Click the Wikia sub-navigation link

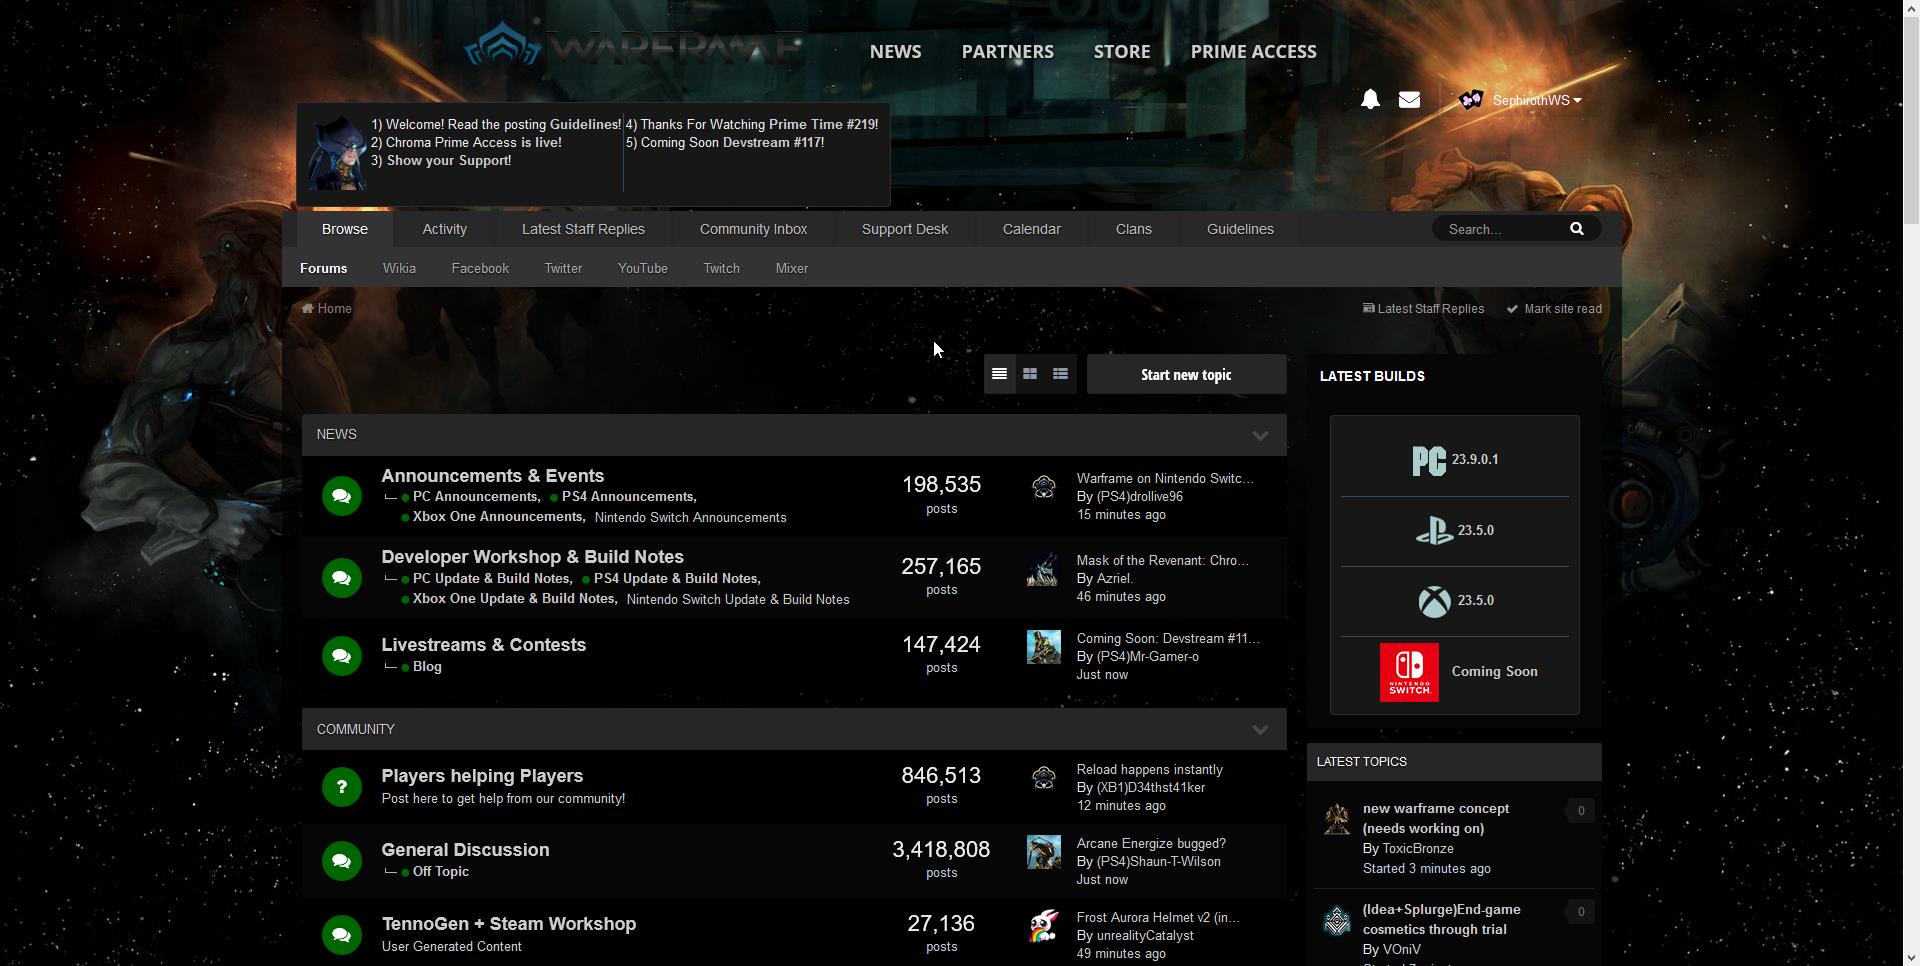pyautogui.click(x=399, y=268)
